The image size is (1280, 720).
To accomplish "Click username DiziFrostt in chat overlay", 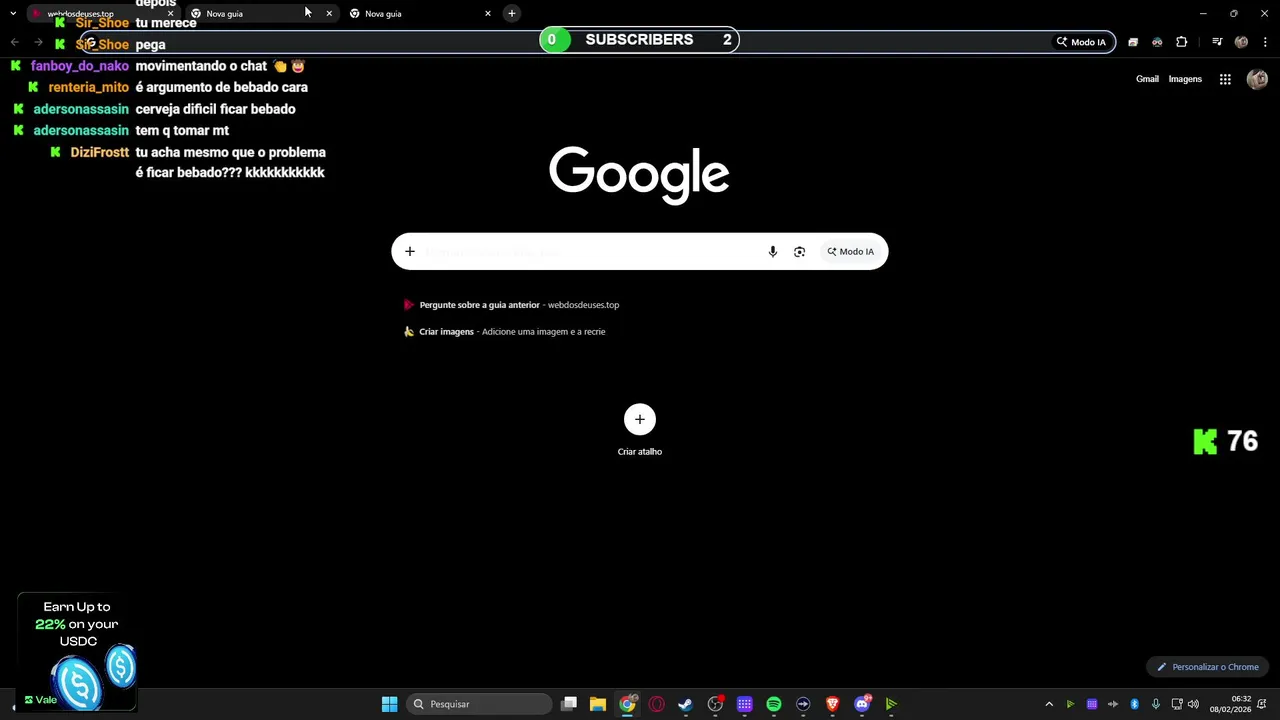I will point(100,152).
